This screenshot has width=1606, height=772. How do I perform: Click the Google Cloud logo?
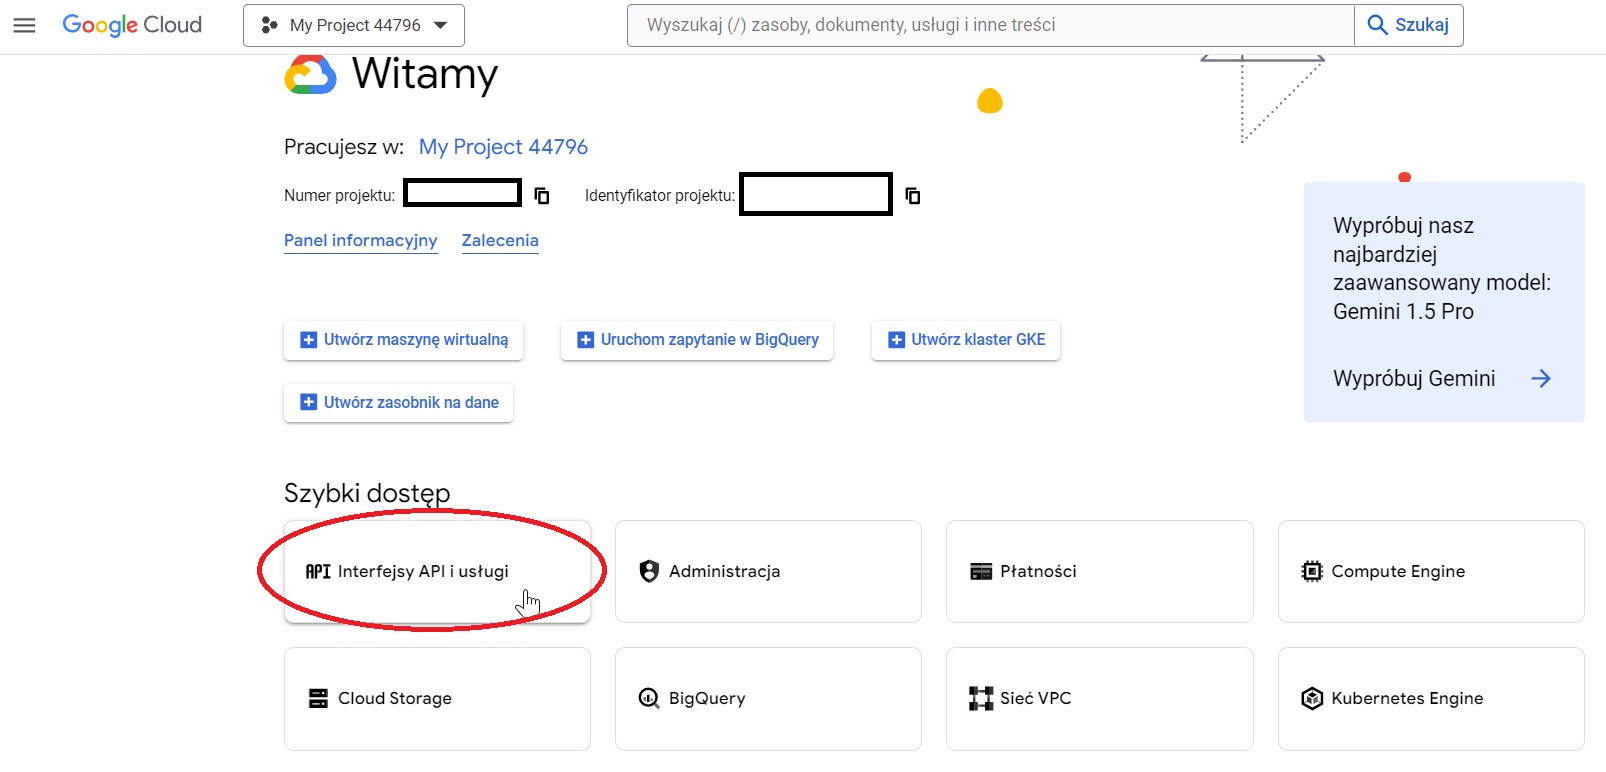click(x=132, y=25)
